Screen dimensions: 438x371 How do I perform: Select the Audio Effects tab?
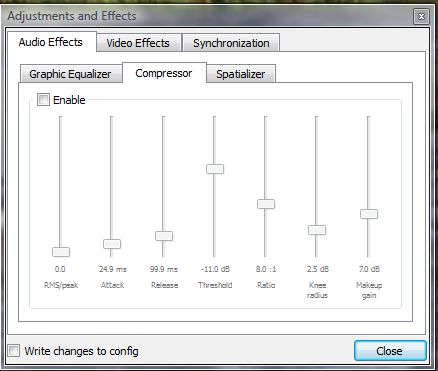(51, 42)
